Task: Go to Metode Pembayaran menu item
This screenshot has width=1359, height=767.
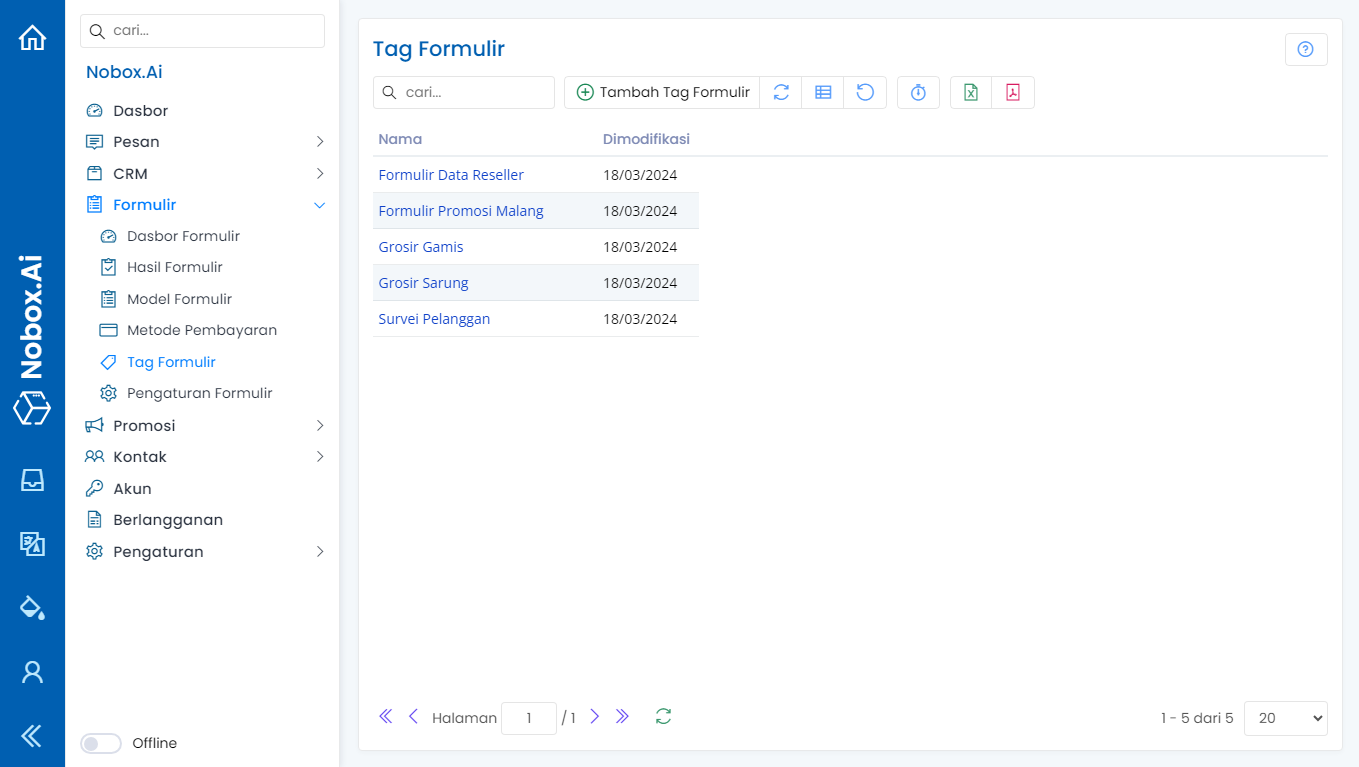Action: pos(201,330)
